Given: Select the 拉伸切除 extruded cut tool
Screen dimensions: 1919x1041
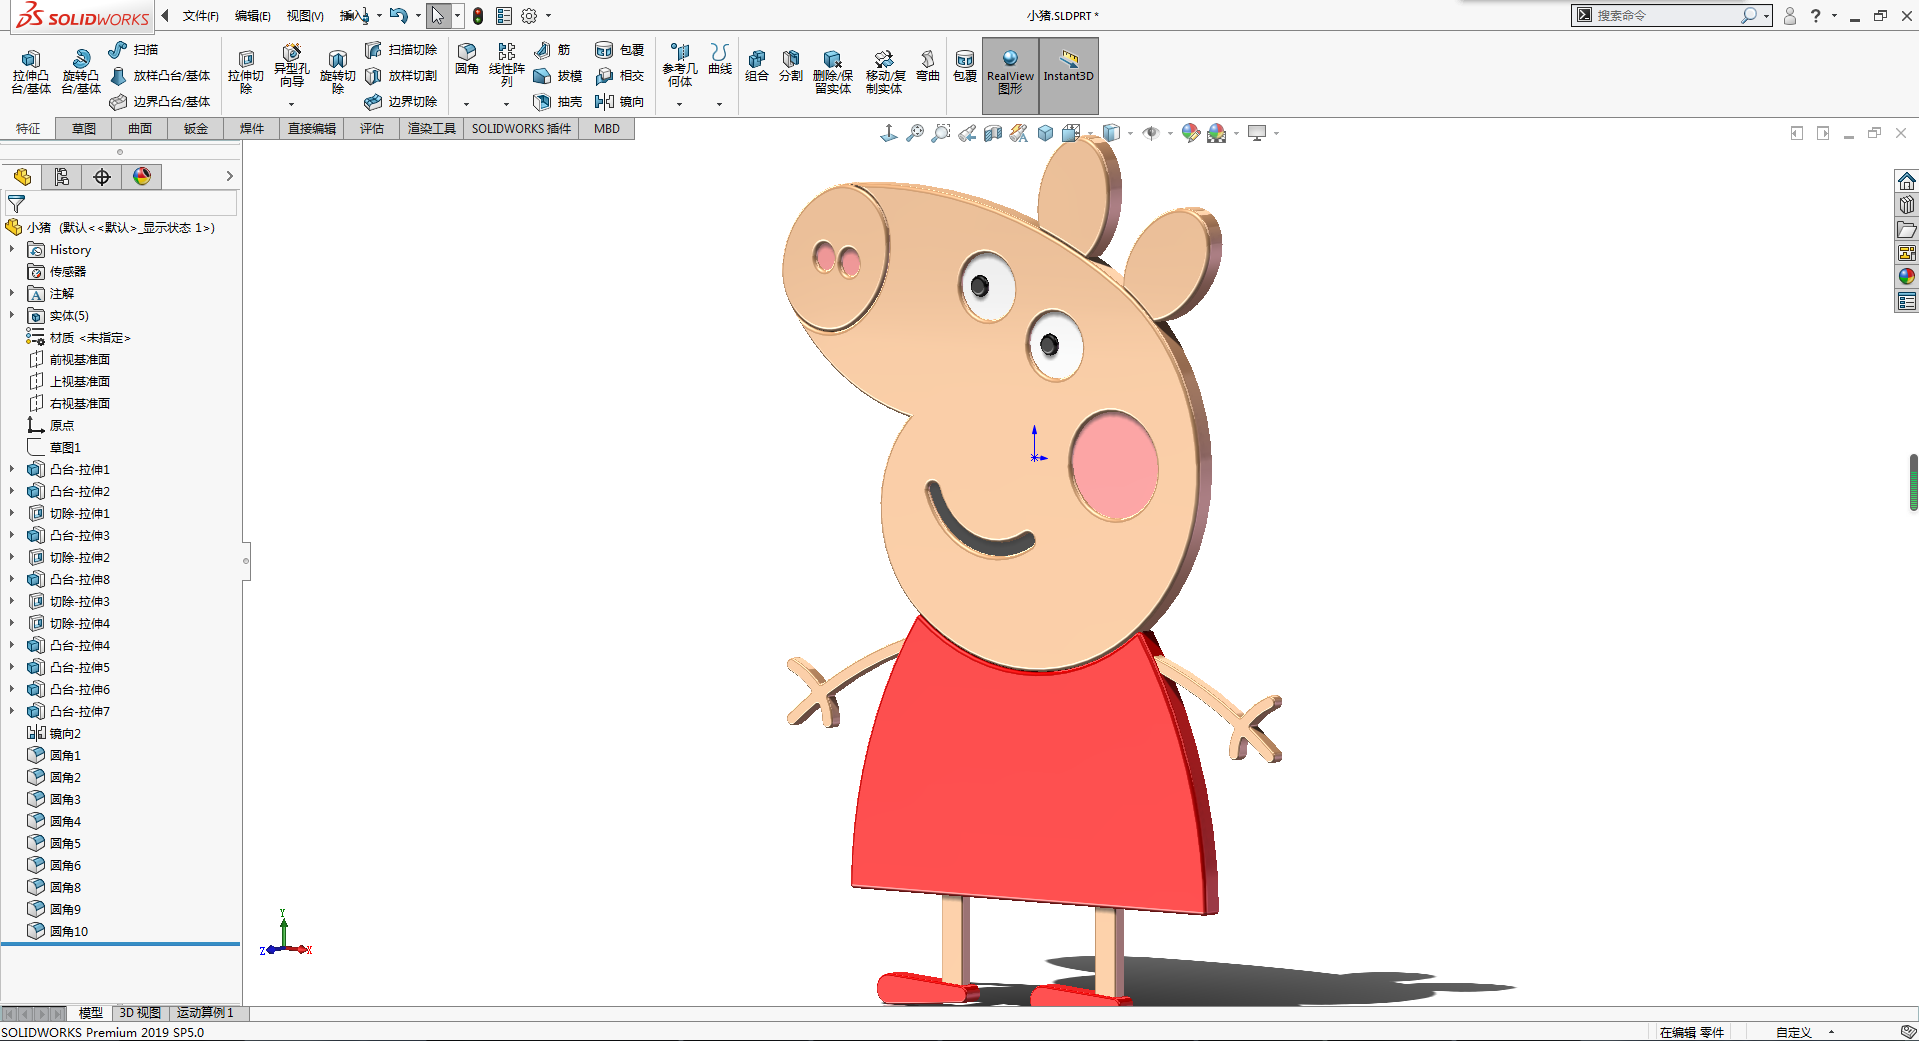Looking at the screenshot, I should pos(245,72).
